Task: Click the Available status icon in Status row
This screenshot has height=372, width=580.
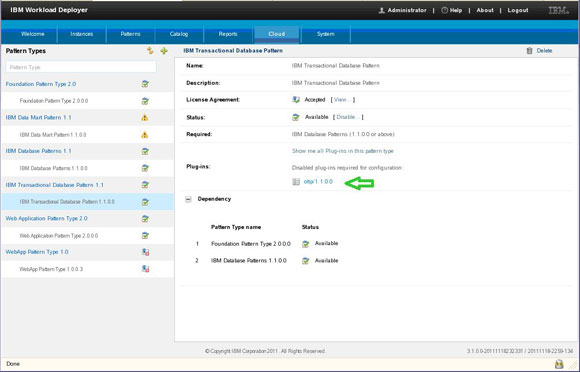Action: [296, 117]
